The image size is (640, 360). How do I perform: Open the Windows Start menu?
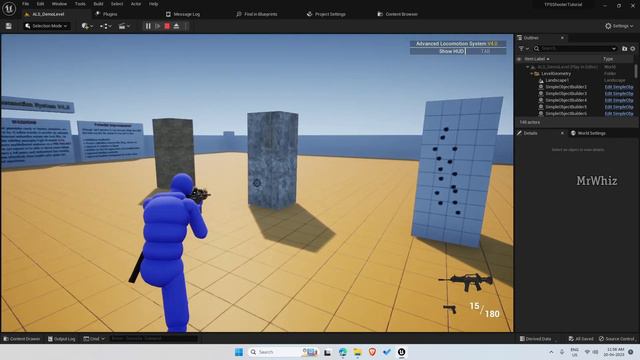239,352
